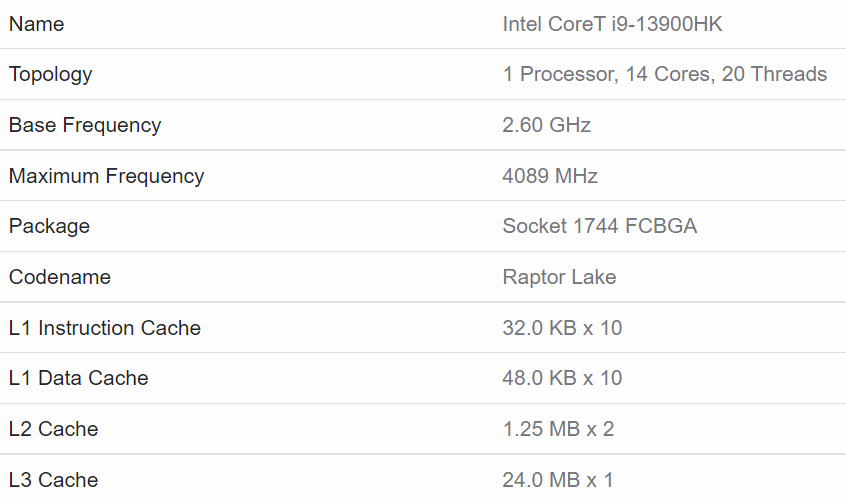Select the Intel CoreT i9-13900HK value
The width and height of the screenshot is (846, 499).
tap(612, 24)
